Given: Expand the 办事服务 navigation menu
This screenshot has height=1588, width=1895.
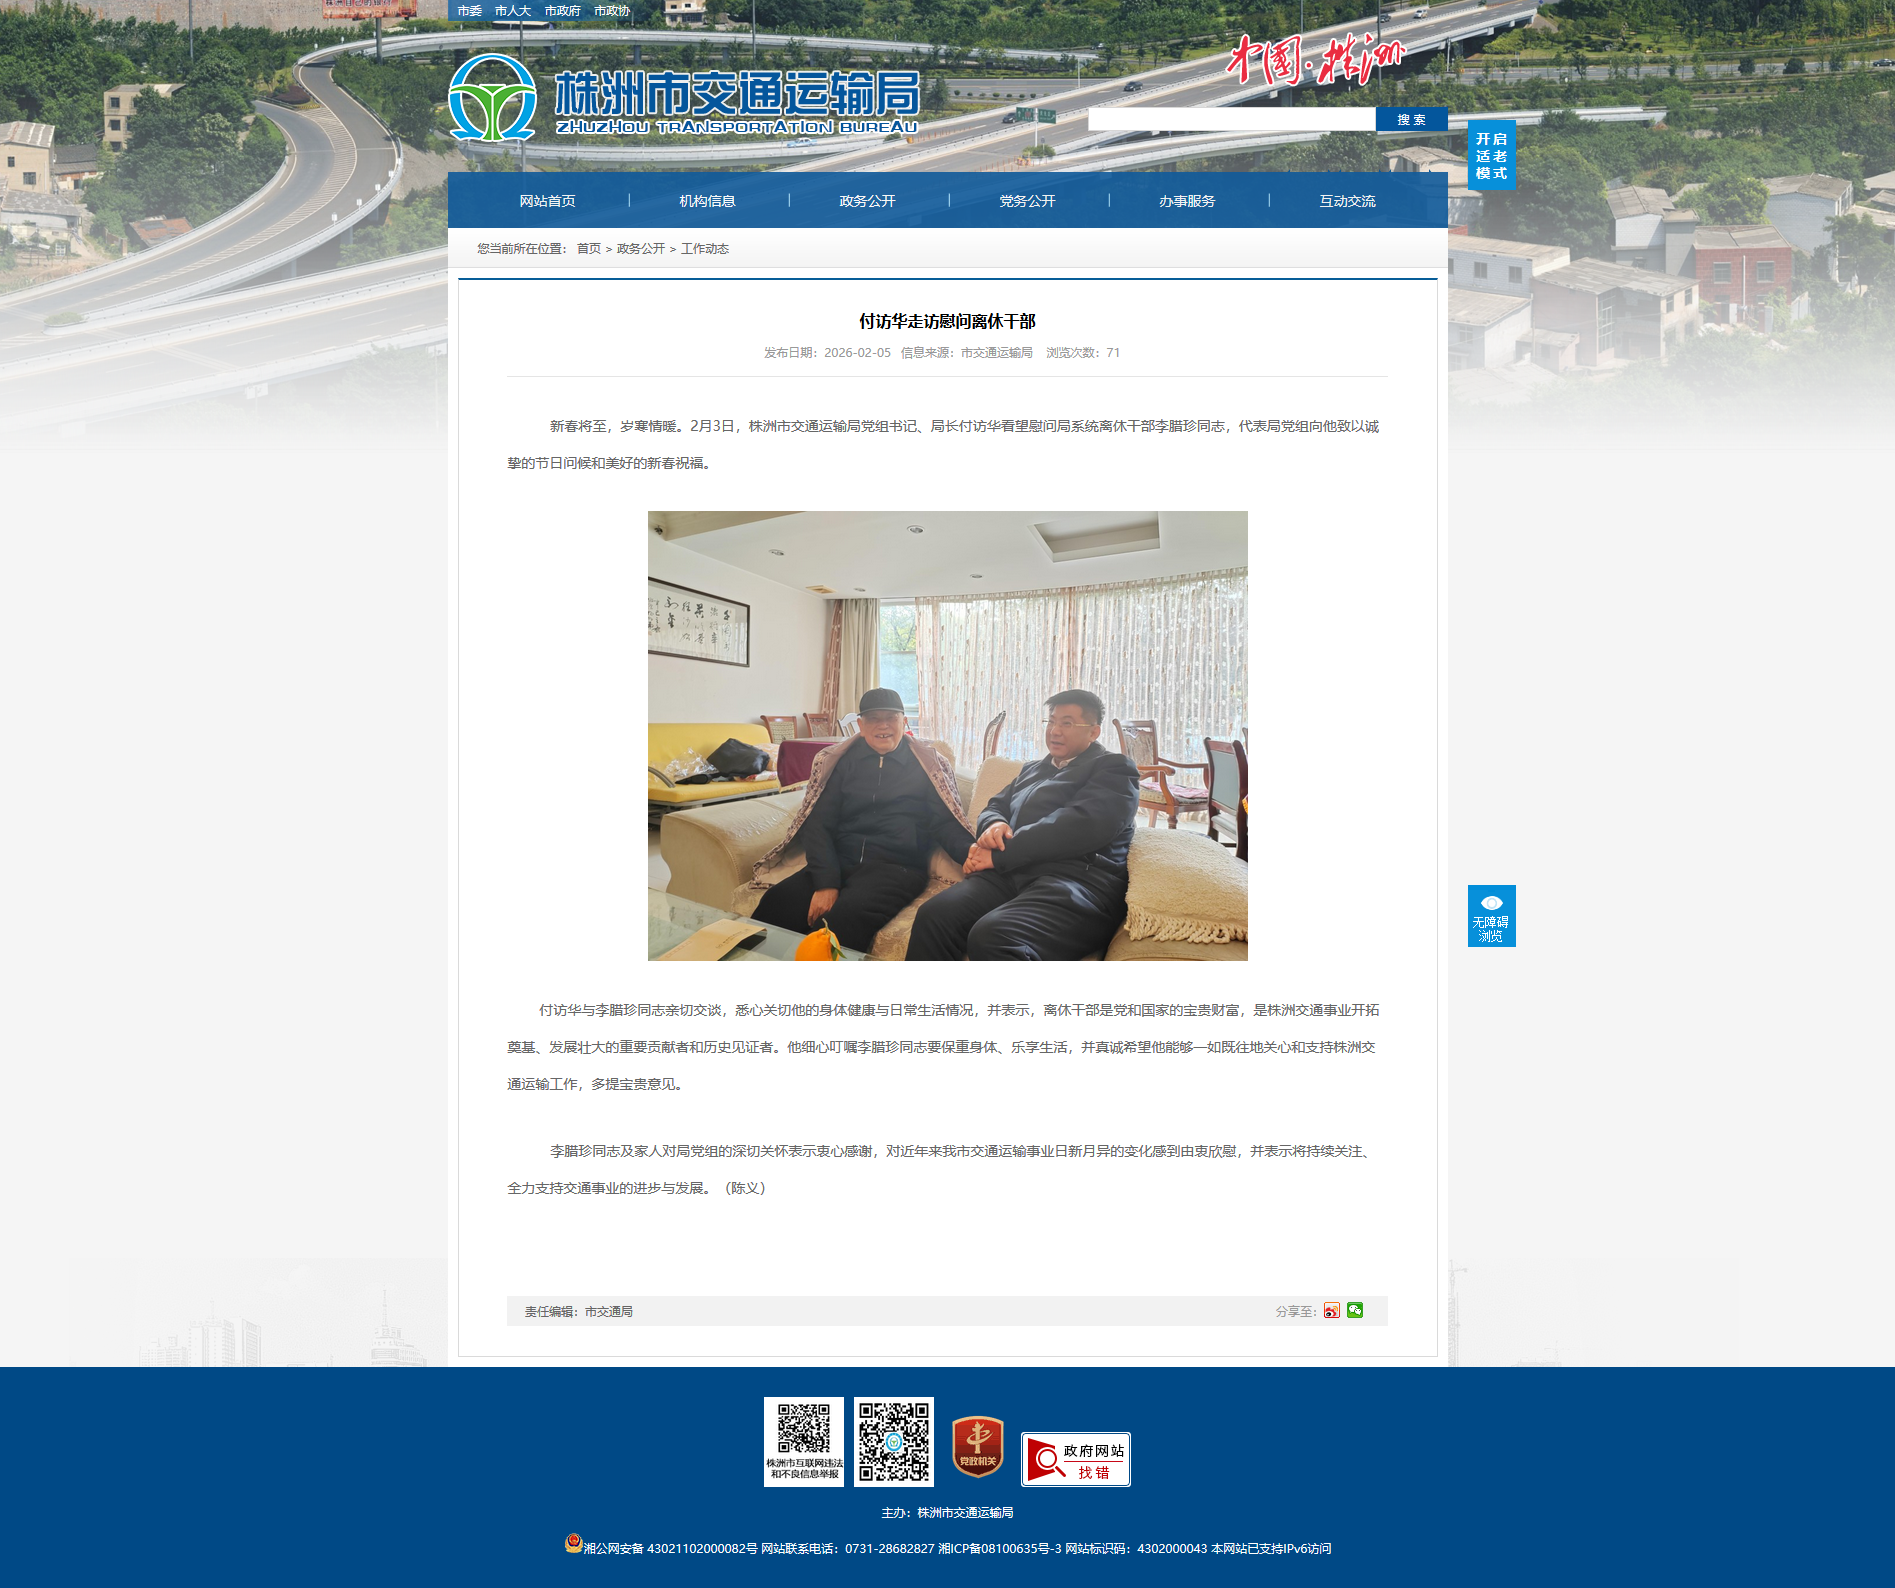Looking at the screenshot, I should click(x=1187, y=201).
